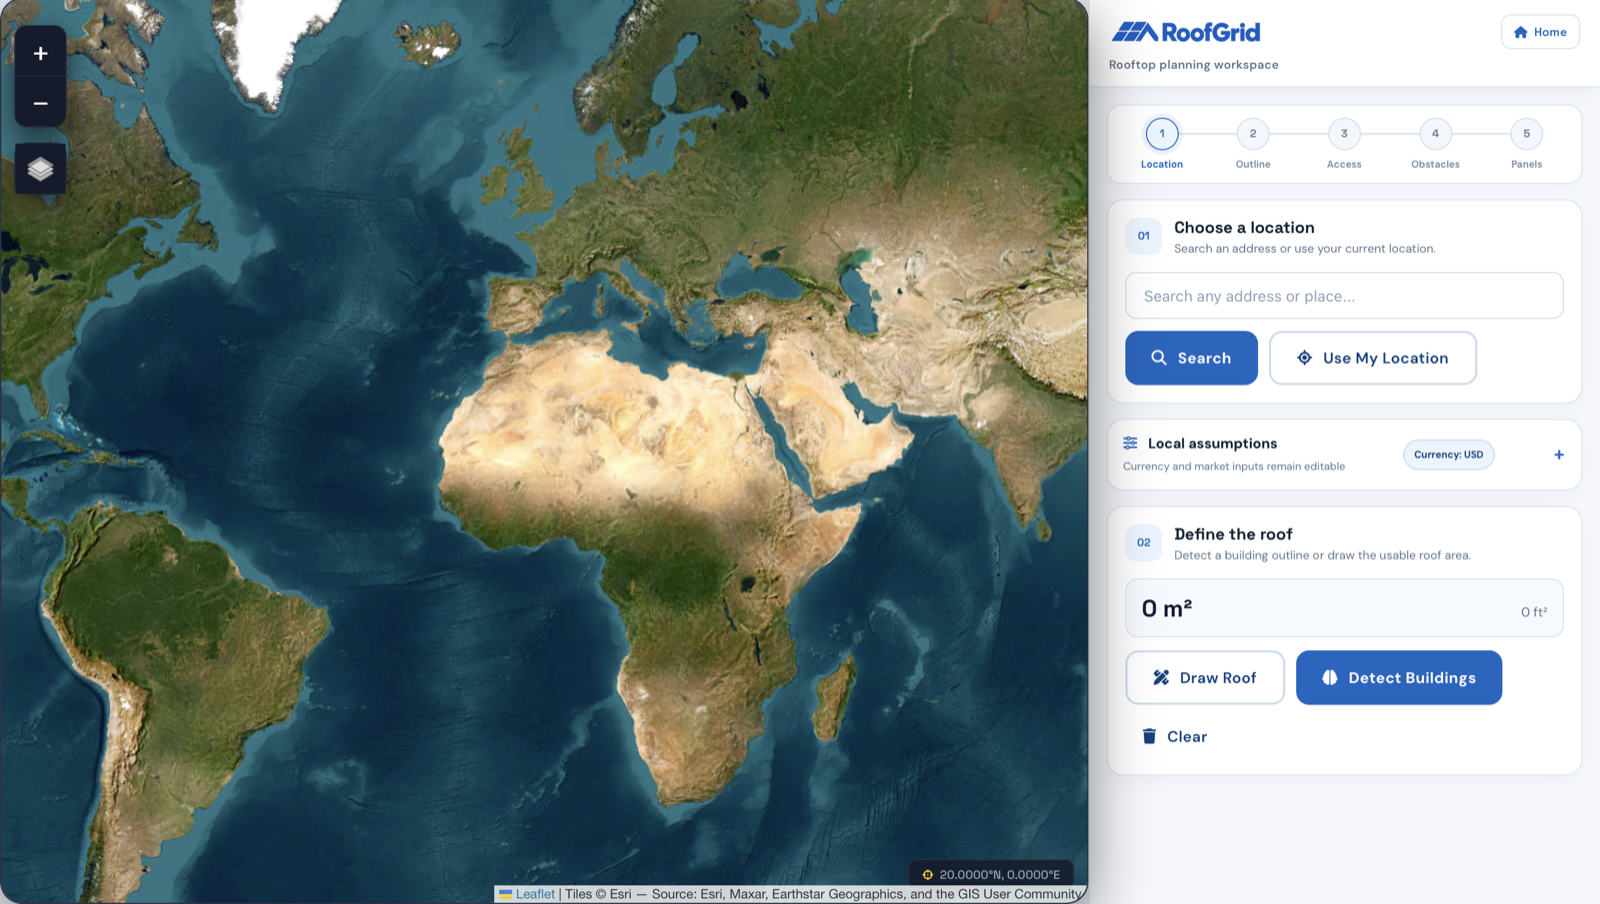Image resolution: width=1600 pixels, height=904 pixels.
Task: Clear the roof outline
Action: pyautogui.click(x=1175, y=737)
